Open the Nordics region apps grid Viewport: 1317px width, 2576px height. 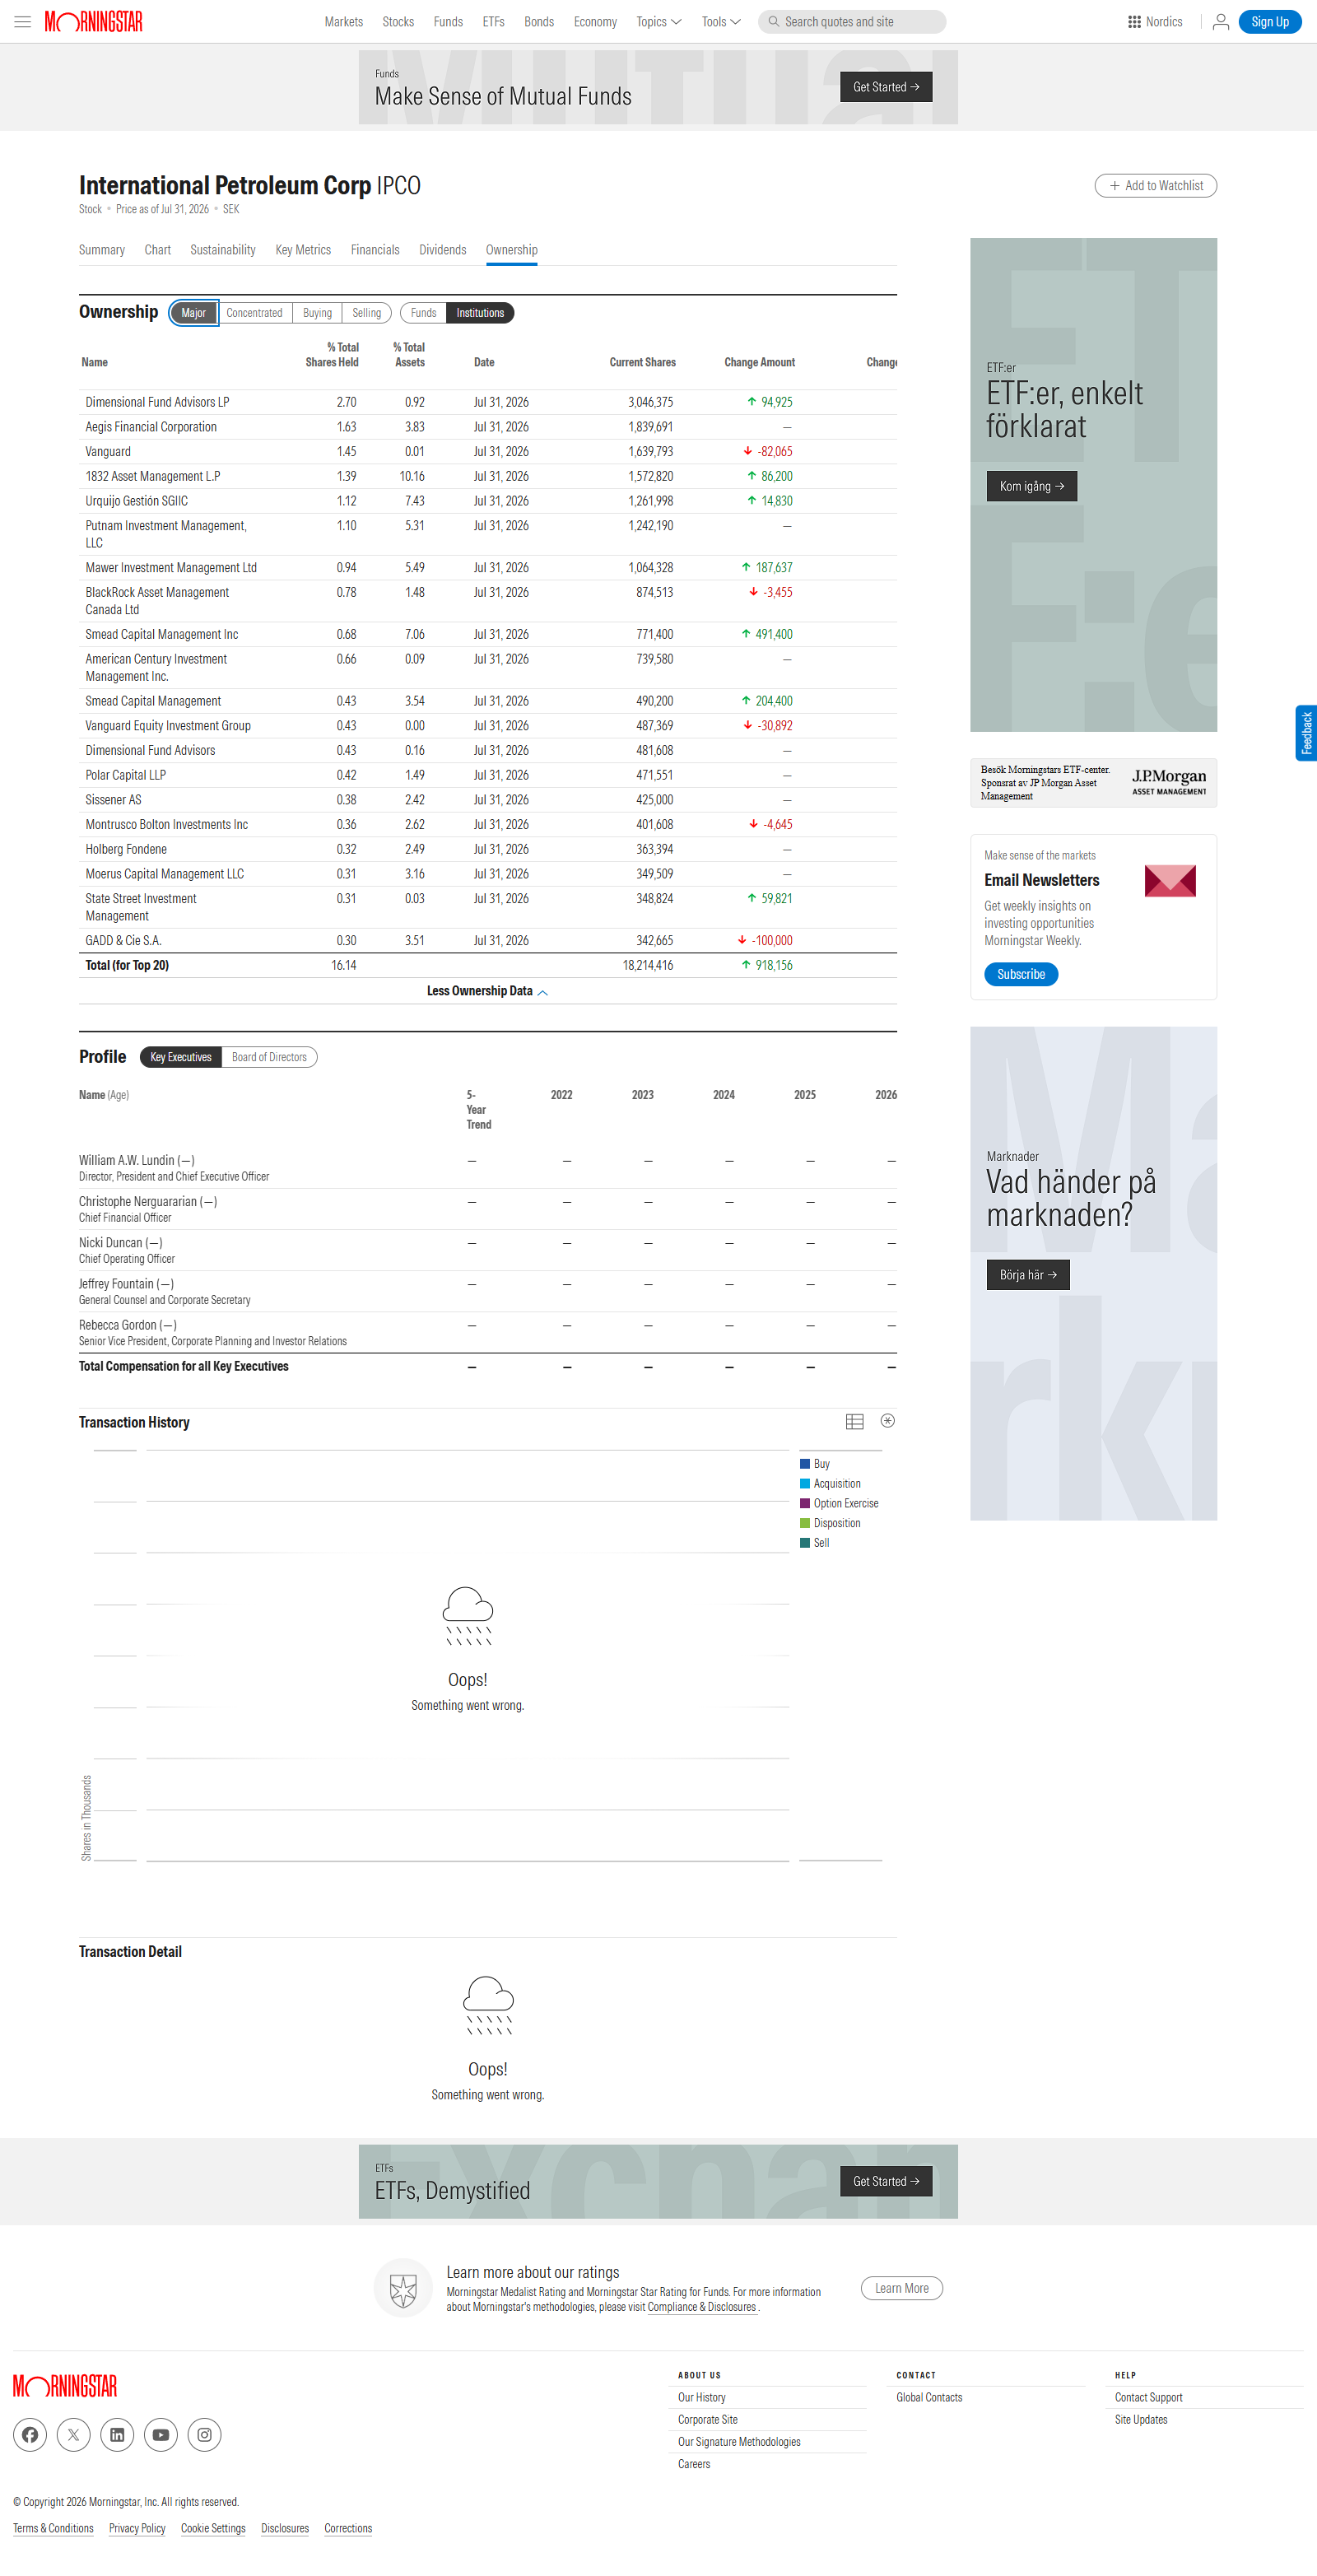1155,22
